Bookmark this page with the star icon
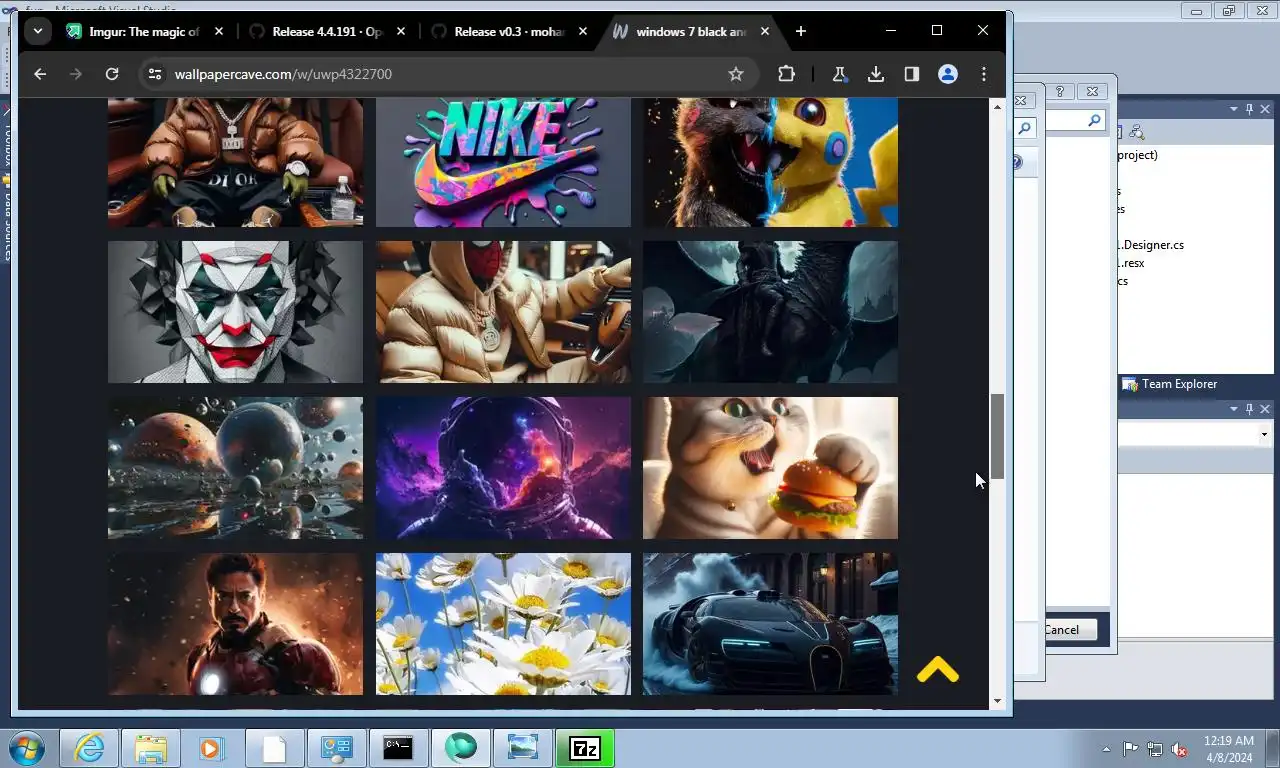This screenshot has width=1280, height=768. tap(736, 74)
